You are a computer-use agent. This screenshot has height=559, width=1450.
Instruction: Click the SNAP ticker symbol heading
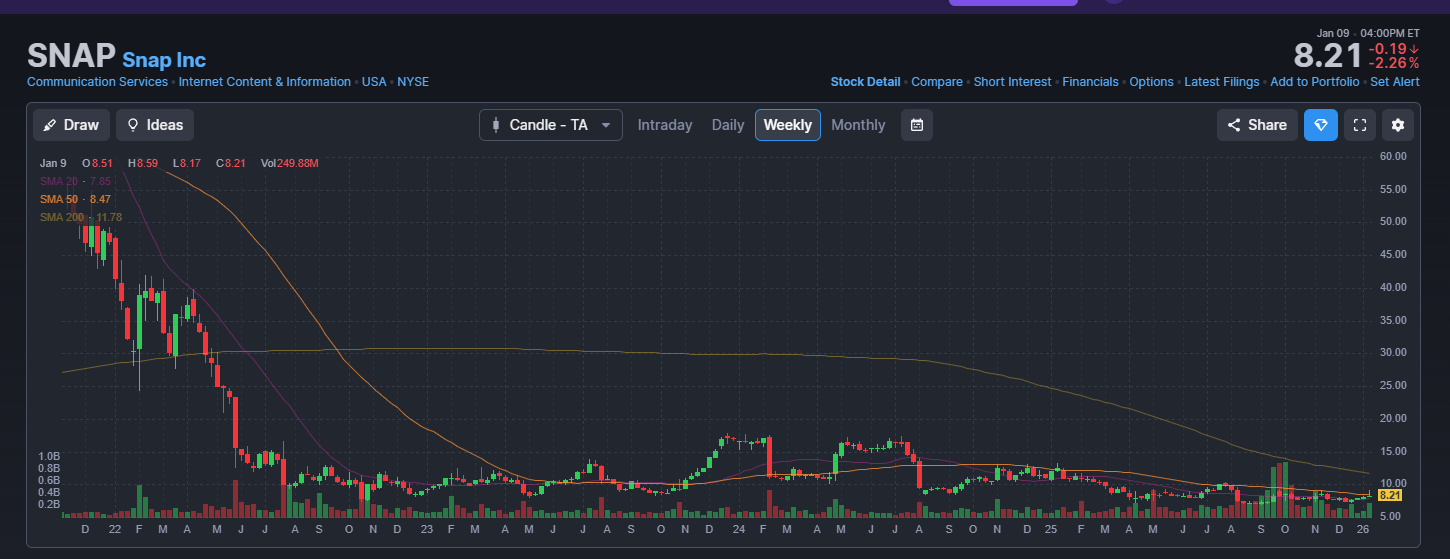tap(71, 56)
